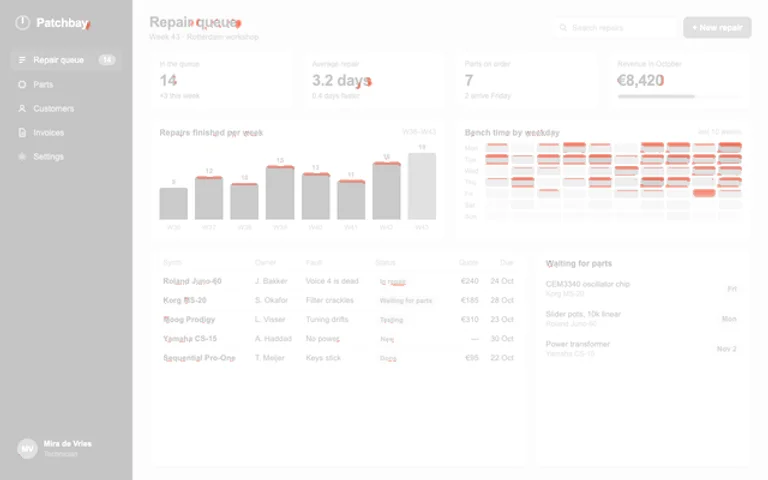The image size is (768, 480).
Task: Click the Customers person icon
Action: [x=22, y=108]
